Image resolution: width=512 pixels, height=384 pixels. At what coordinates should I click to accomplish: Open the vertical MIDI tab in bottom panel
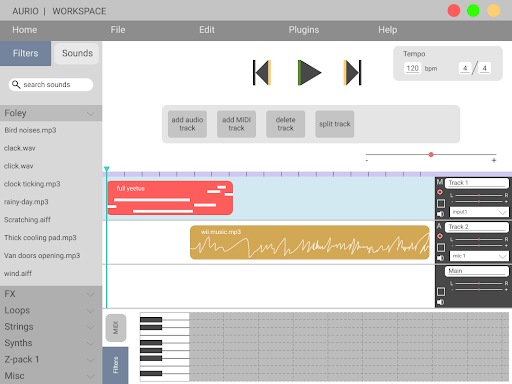coord(116,328)
